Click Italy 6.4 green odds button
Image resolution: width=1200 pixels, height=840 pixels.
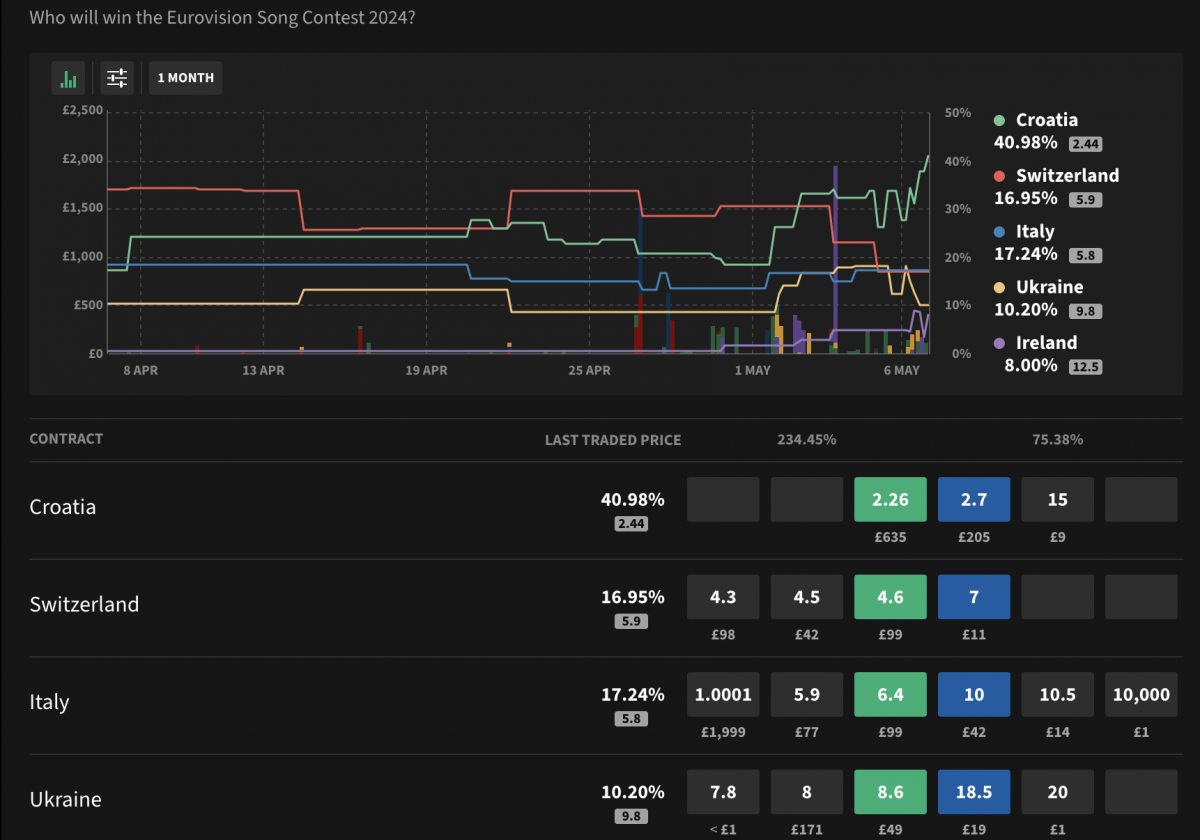pos(890,695)
